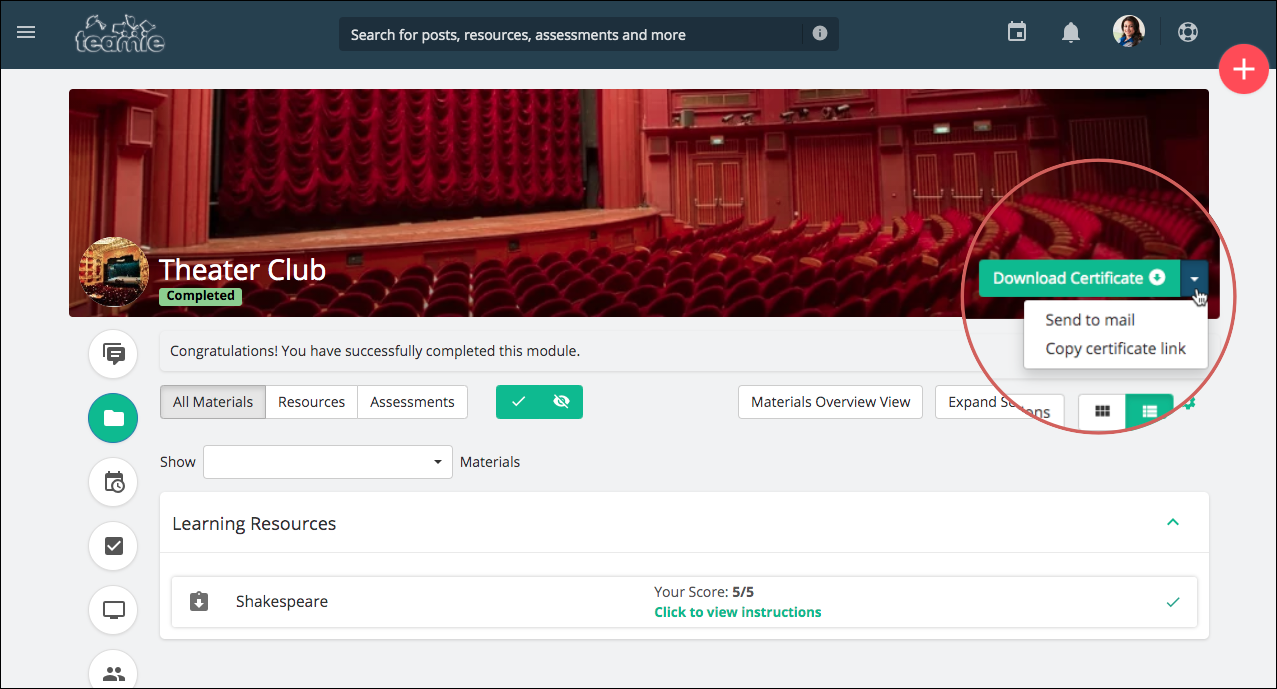Switch to All Materials tab
The height and width of the screenshot is (689, 1277).
tap(213, 402)
